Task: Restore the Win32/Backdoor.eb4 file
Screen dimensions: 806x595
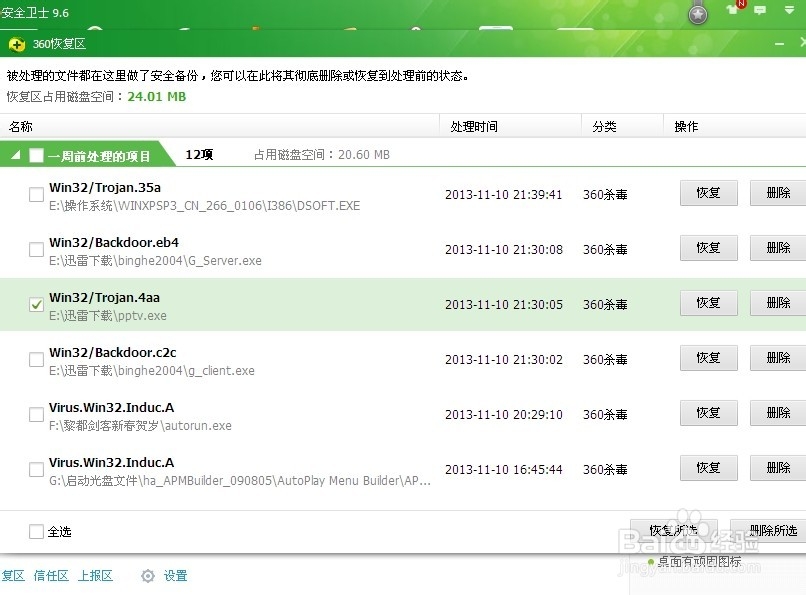Action: pyautogui.click(x=708, y=248)
